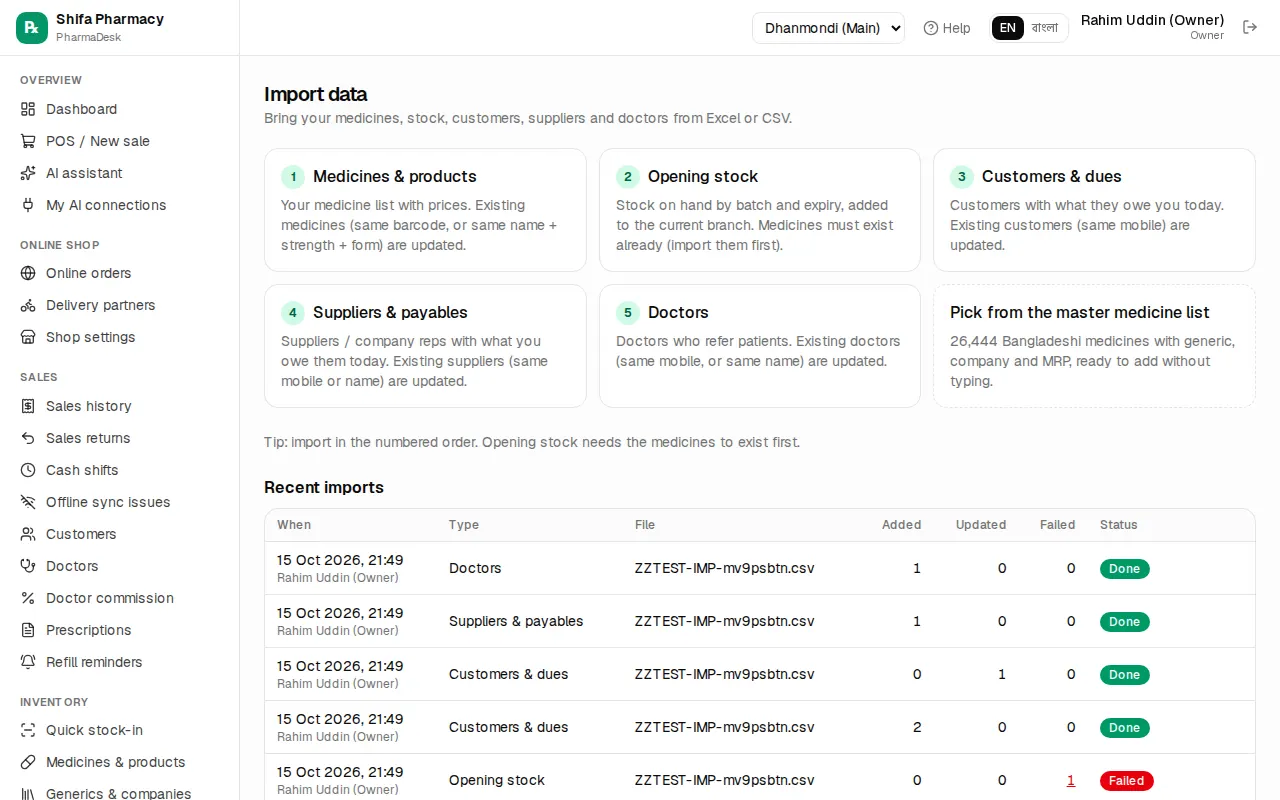Click the Shifa Pharmacy Px logo icon

tap(32, 28)
